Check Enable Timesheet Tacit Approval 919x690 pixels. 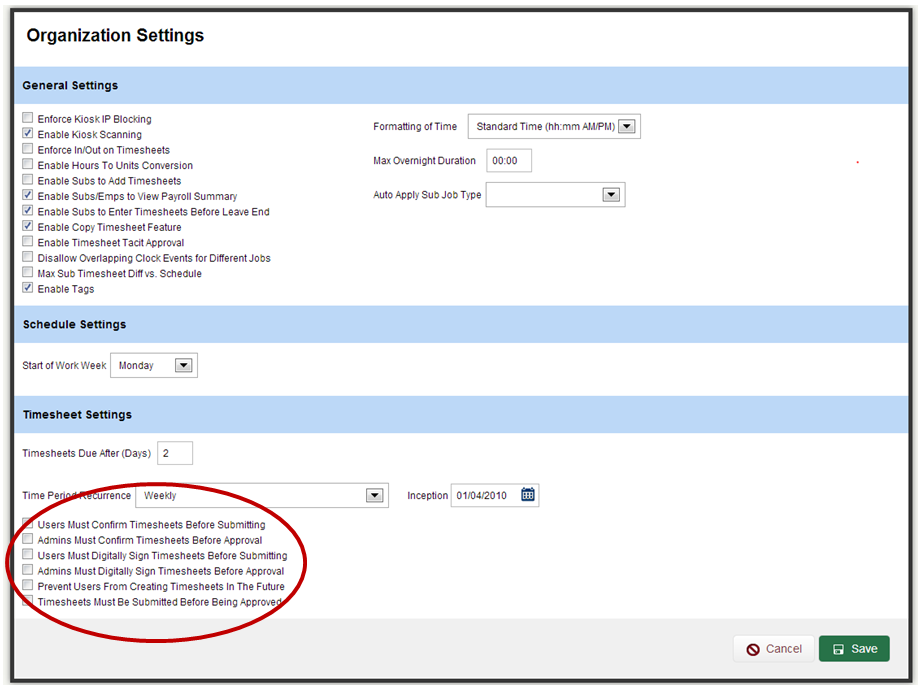pyautogui.click(x=28, y=241)
